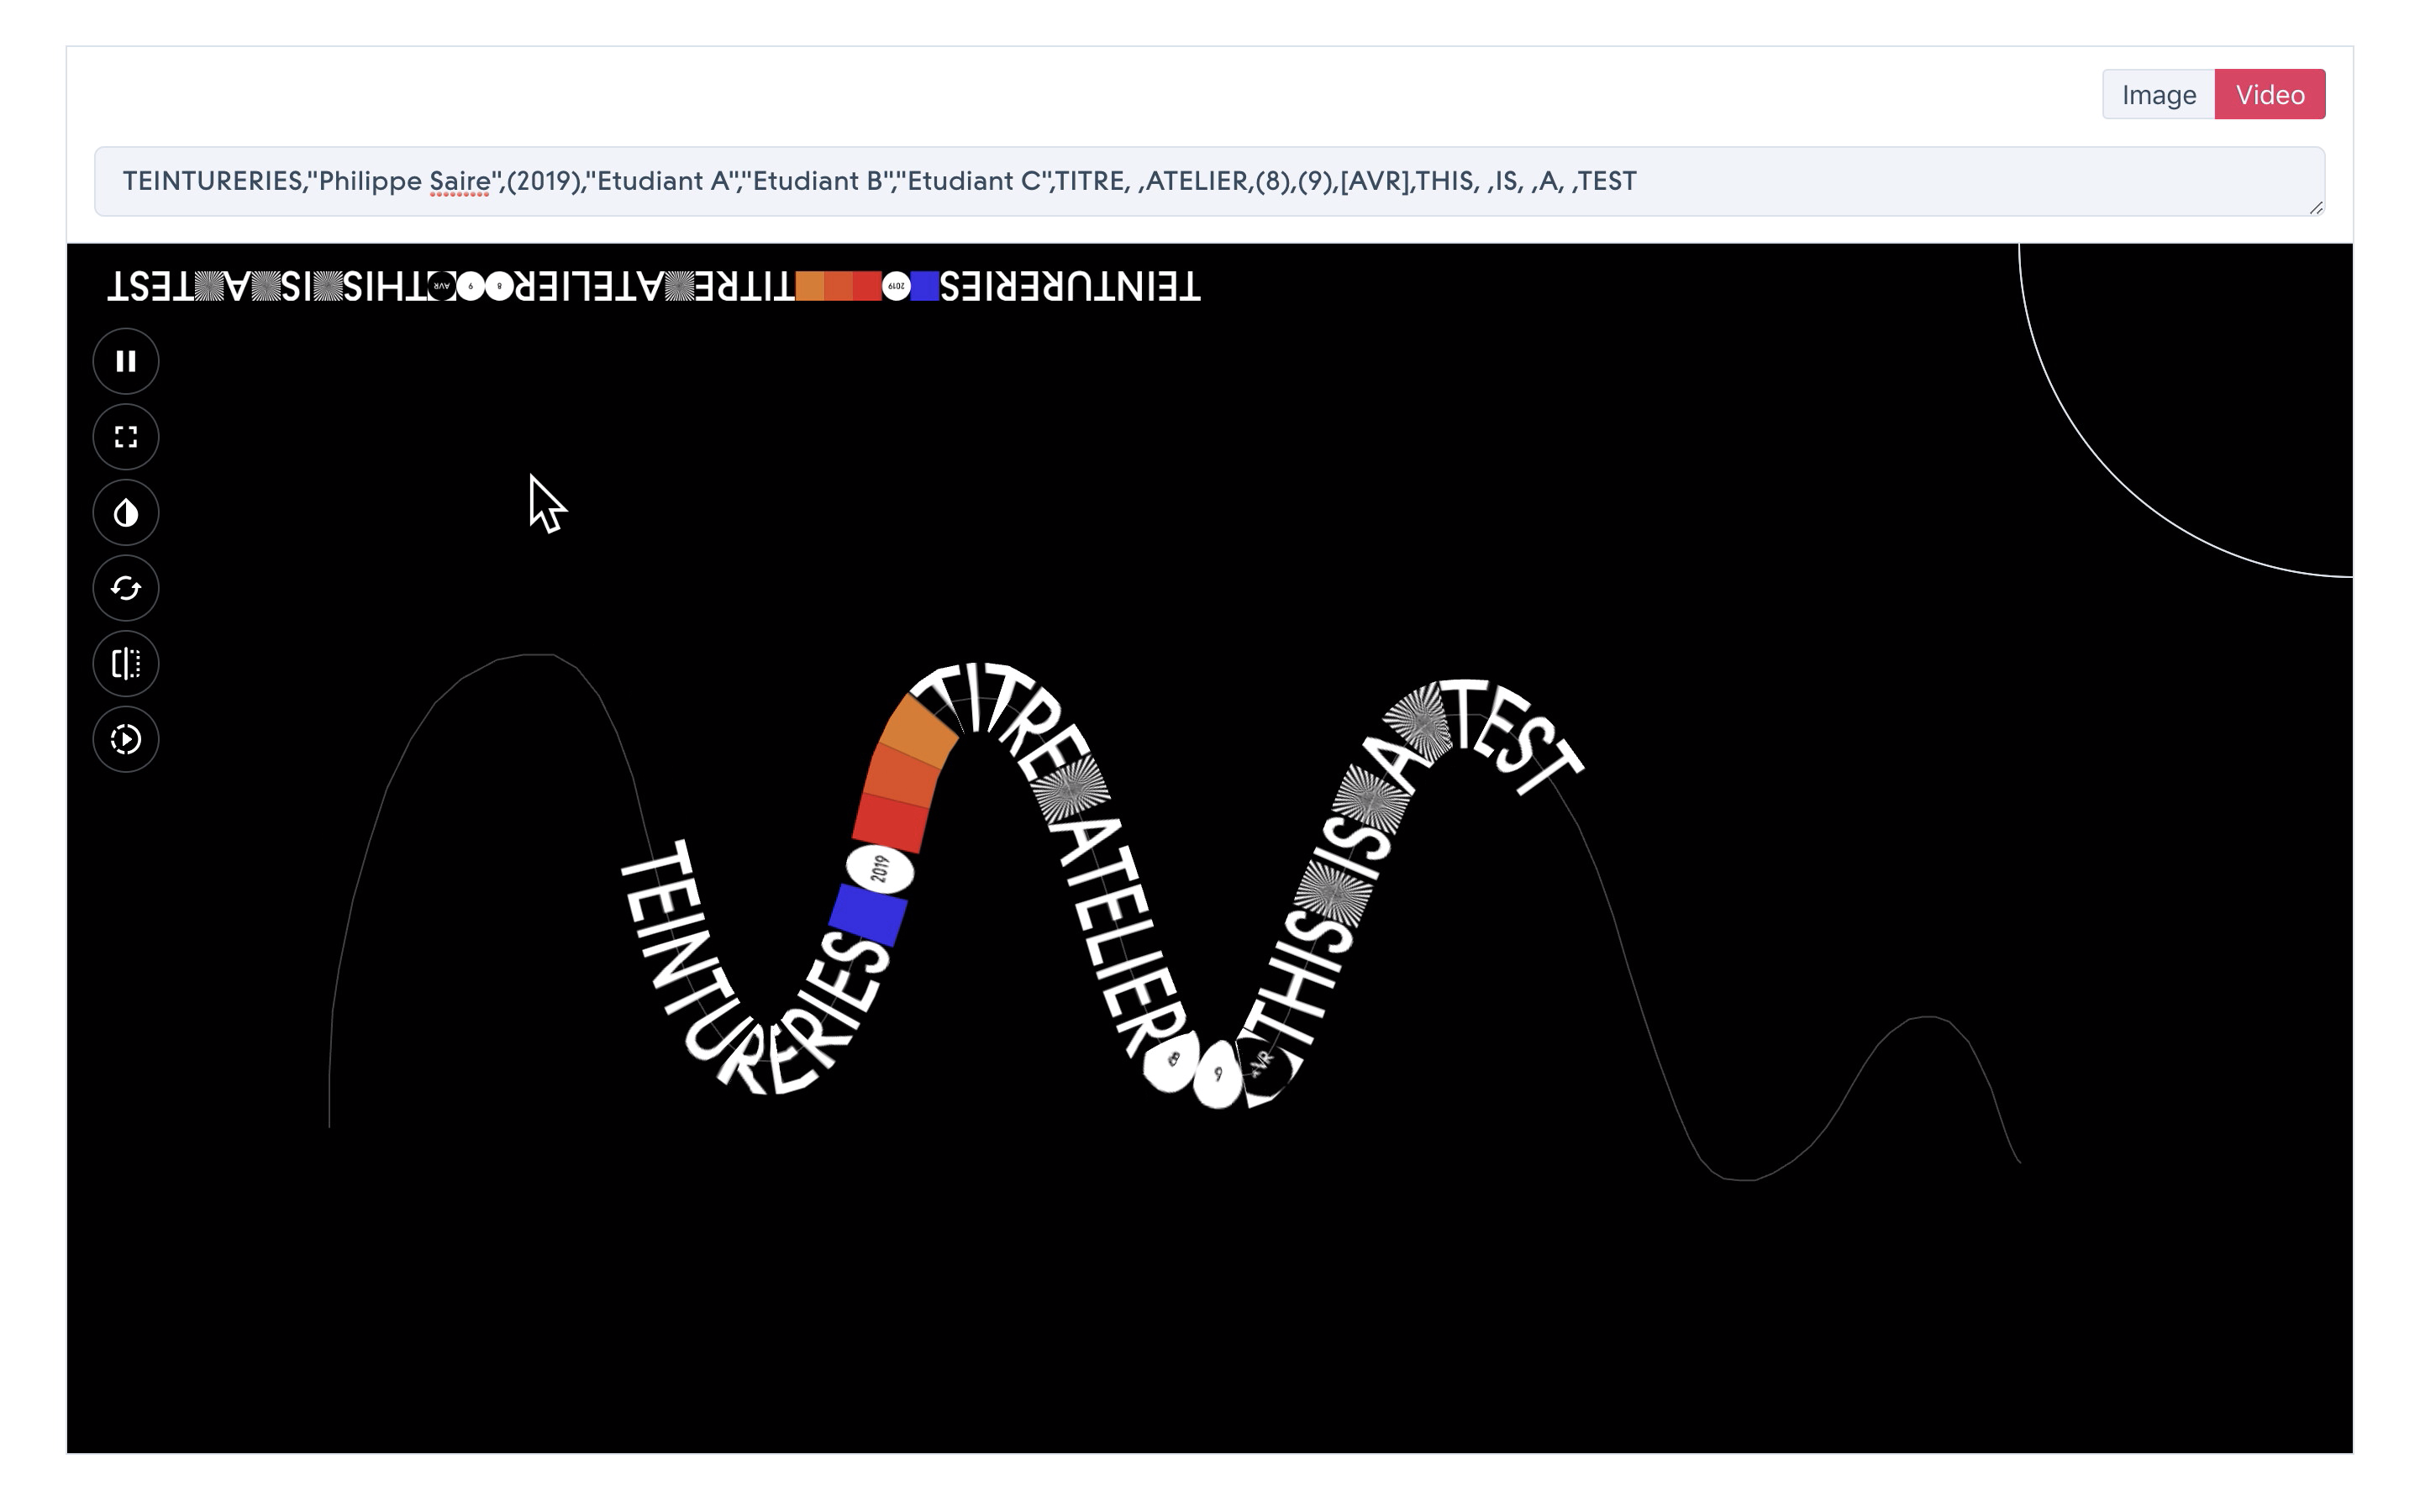Click the red square on the curved path
Screen dimensions: 2420x1512
[890, 822]
